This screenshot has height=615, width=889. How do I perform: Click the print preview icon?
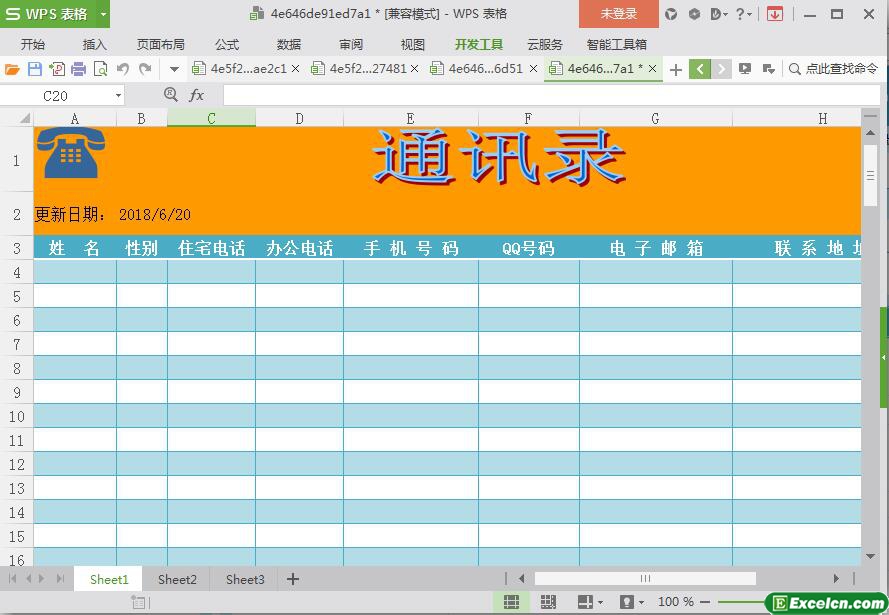coord(100,69)
